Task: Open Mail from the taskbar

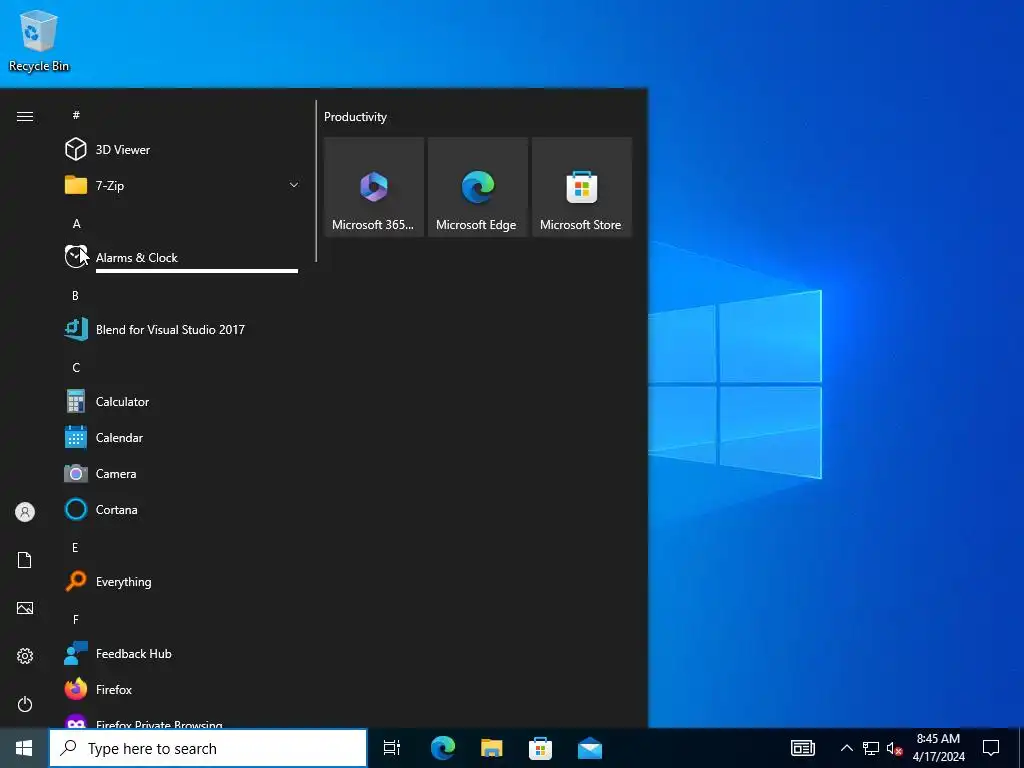Action: tap(590, 748)
